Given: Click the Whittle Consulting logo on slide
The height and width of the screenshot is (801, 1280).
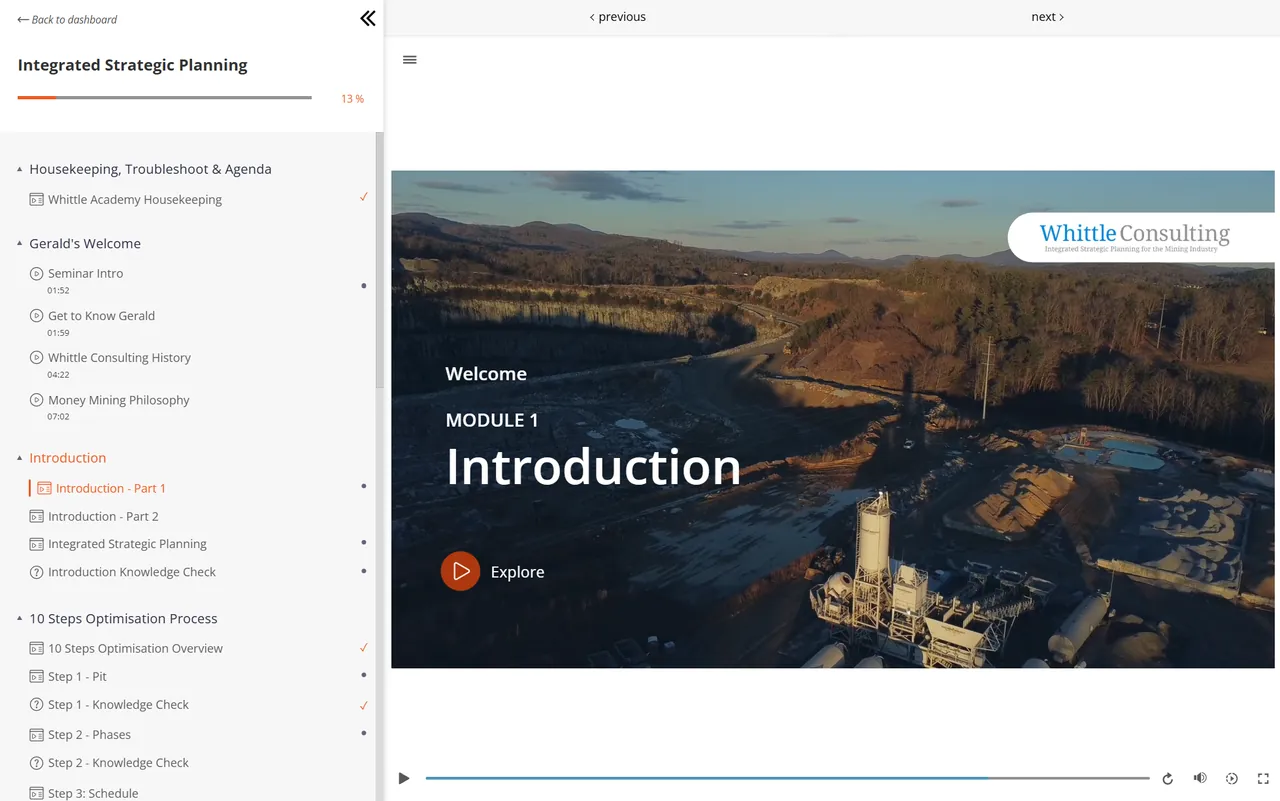Looking at the screenshot, I should 1135,237.
